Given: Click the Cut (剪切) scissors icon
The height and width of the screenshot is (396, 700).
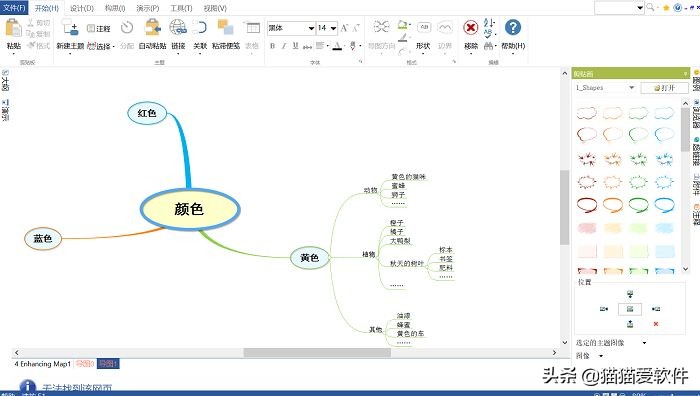Looking at the screenshot, I should click(30, 22).
